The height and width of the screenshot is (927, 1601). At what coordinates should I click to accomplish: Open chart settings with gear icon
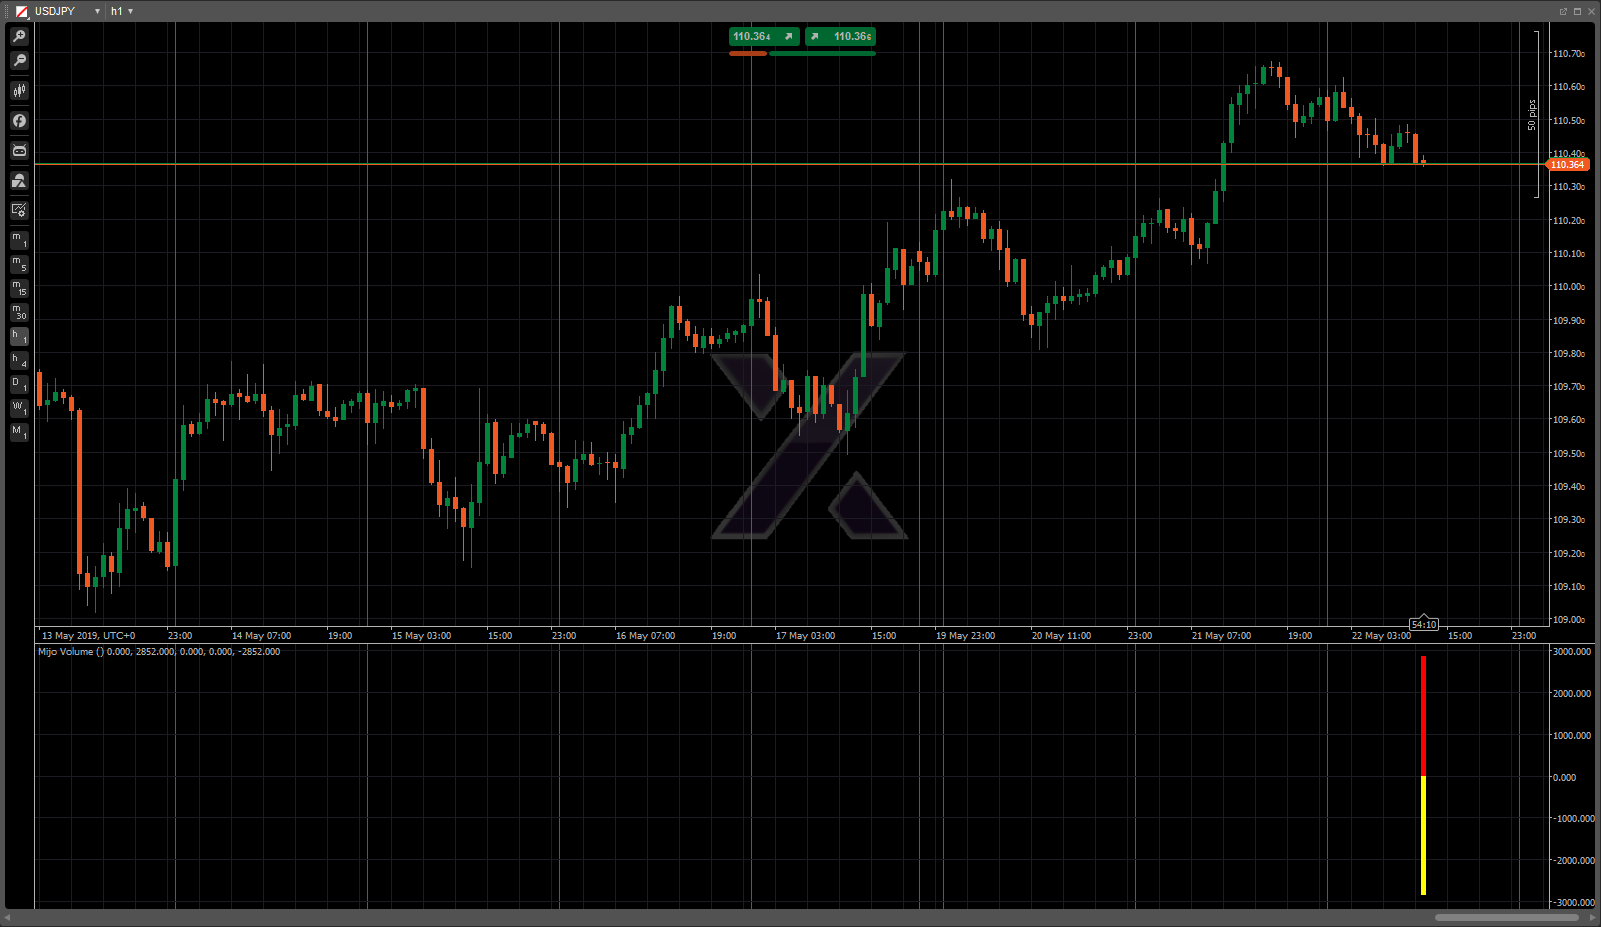point(19,210)
